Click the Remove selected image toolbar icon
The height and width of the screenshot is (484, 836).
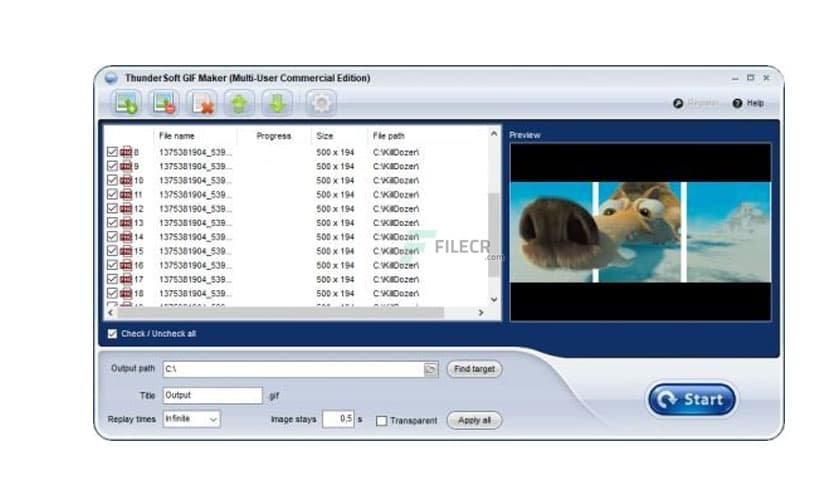click(164, 103)
